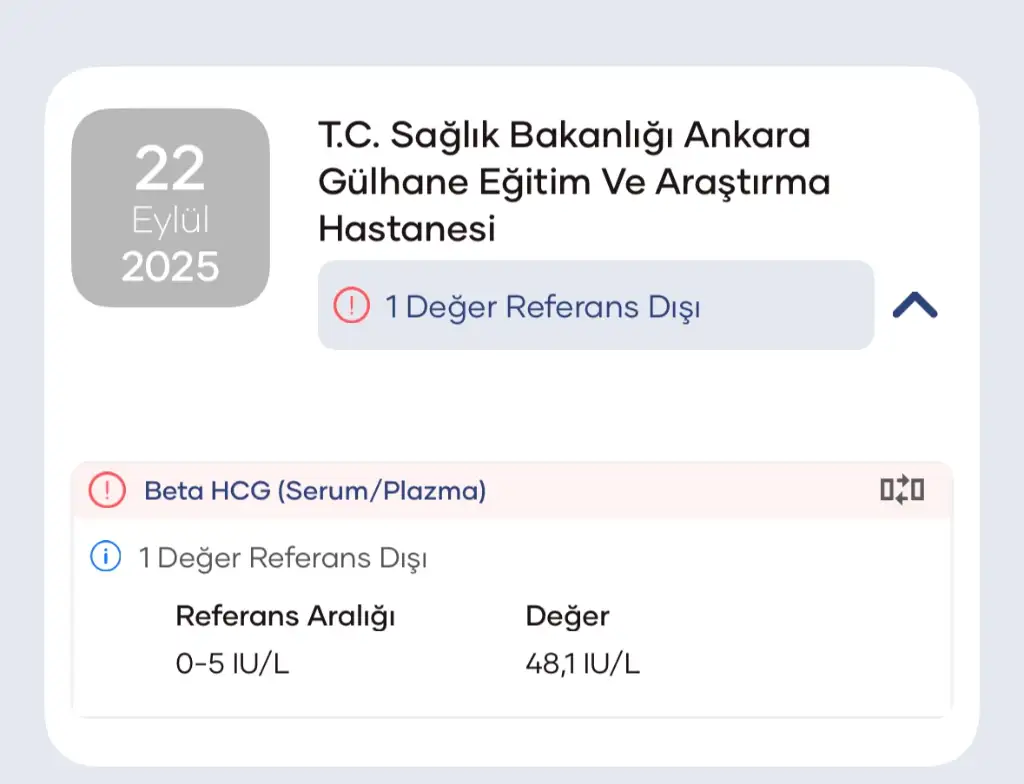Click the 'T.C. Sağlık Bakanlığı Ankara' title line

pyautogui.click(x=564, y=135)
